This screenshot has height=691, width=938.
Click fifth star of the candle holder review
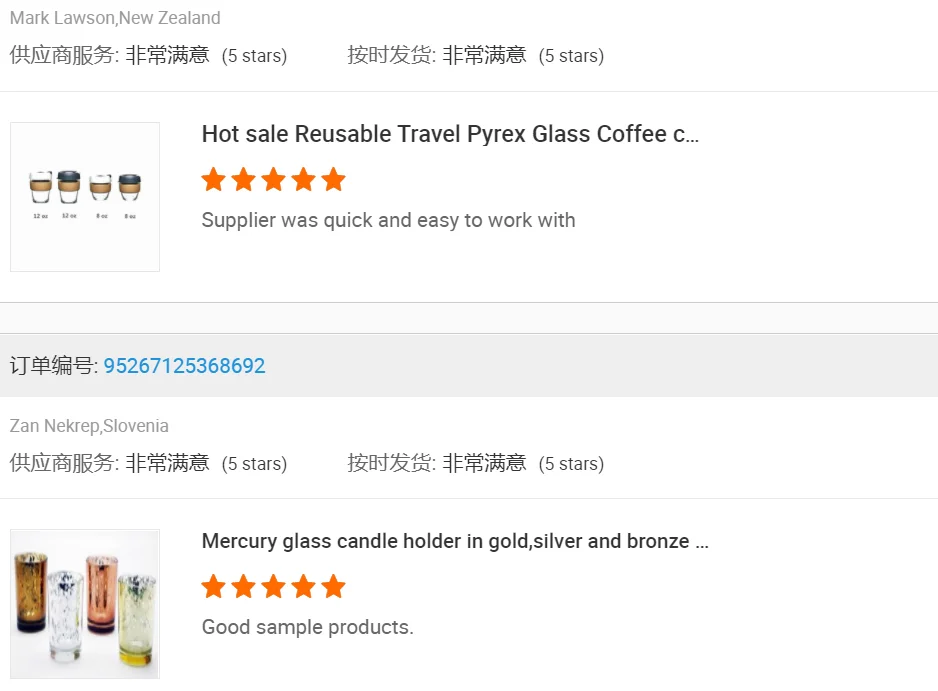tap(333, 587)
